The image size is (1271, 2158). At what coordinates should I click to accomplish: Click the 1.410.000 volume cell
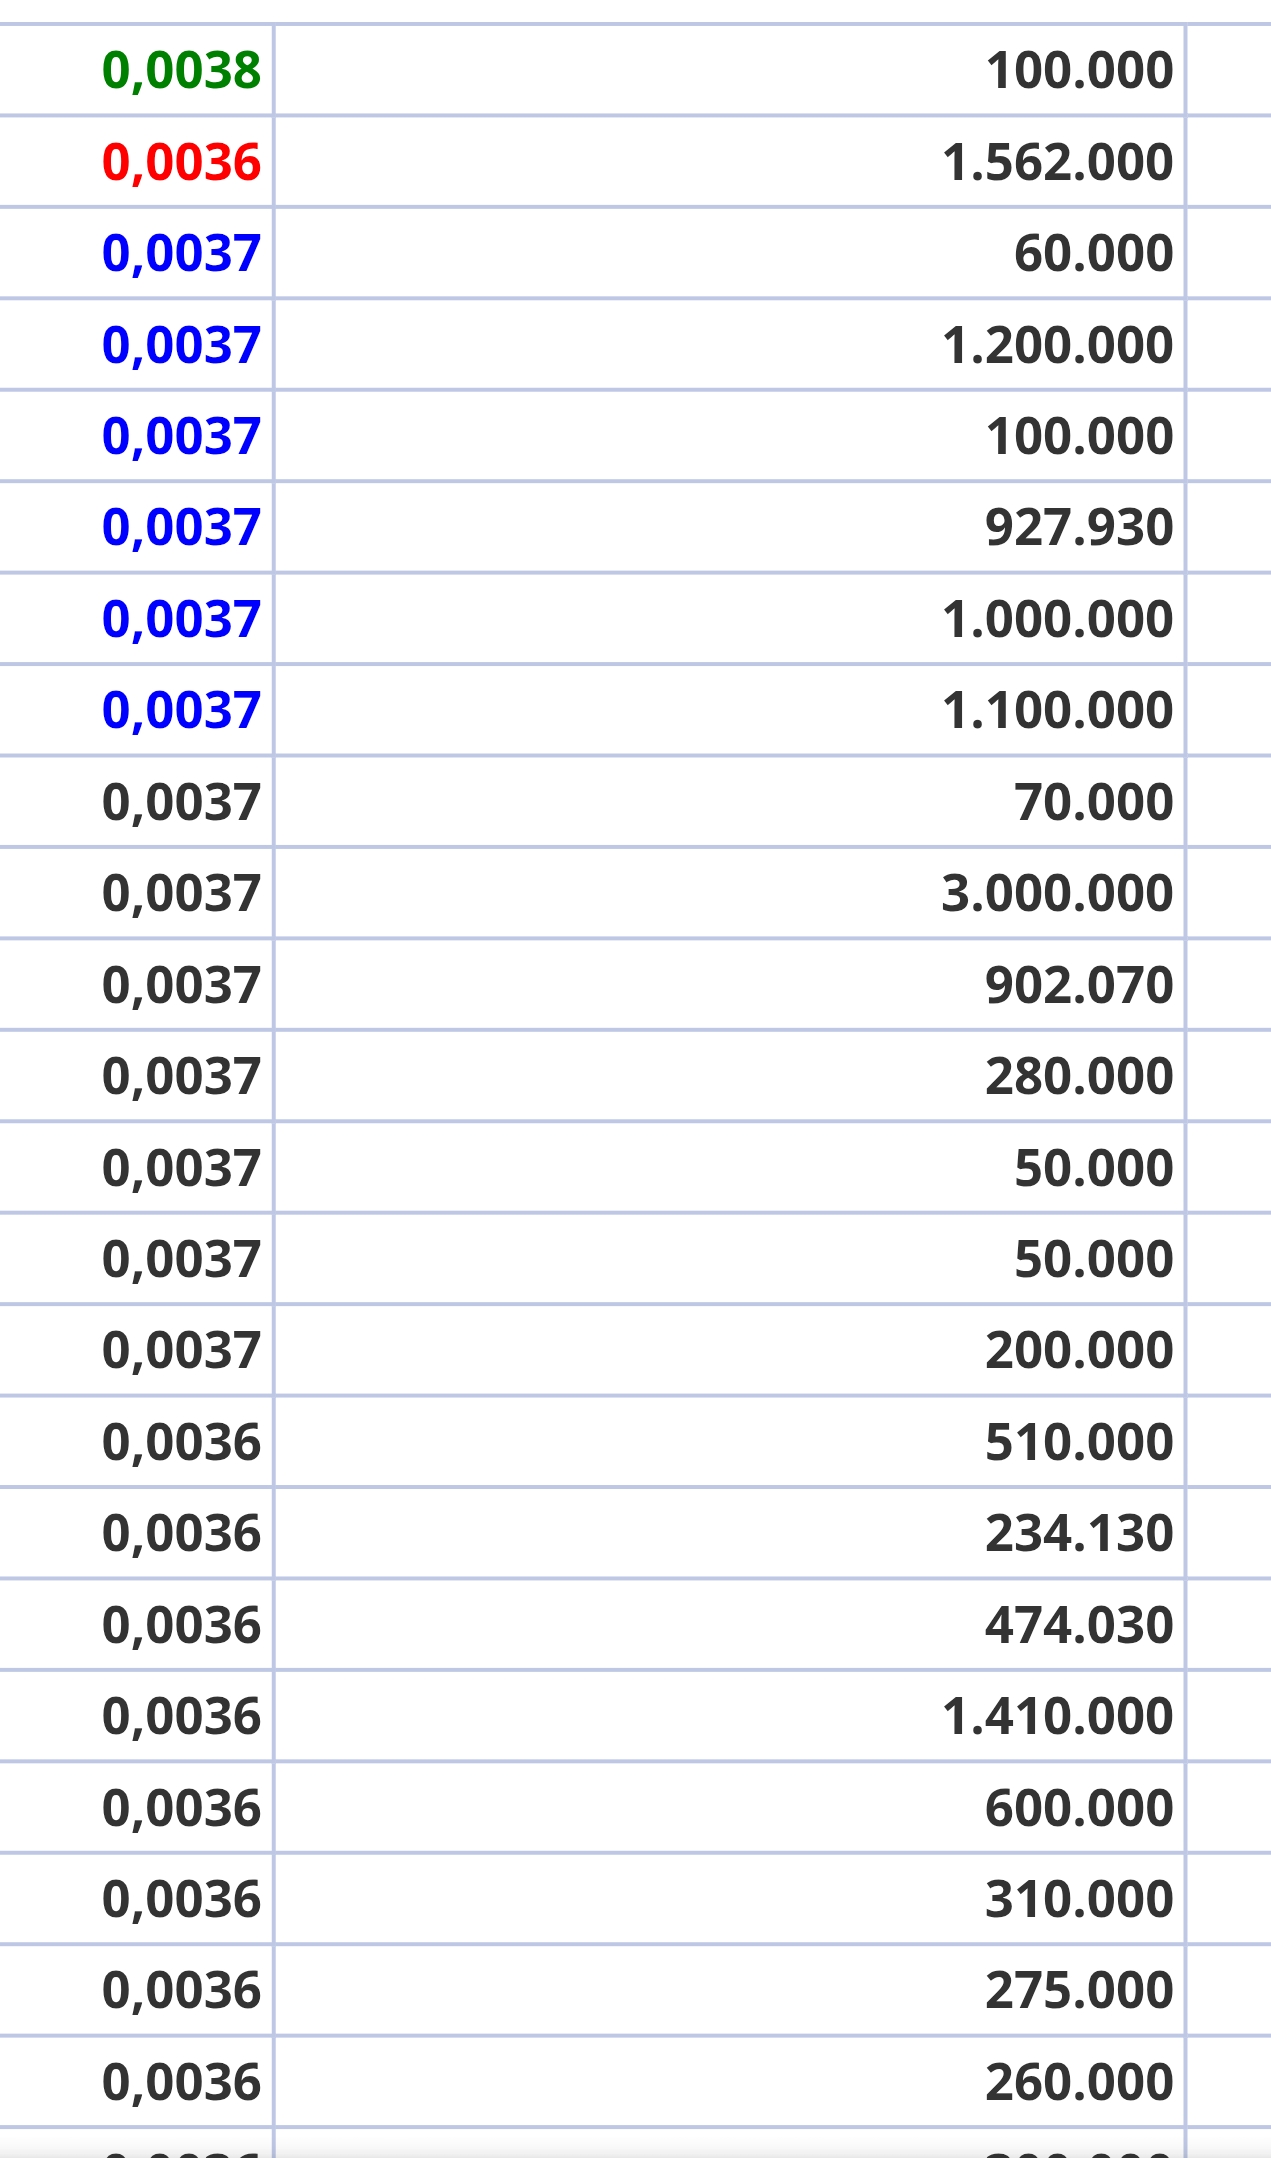point(730,1717)
